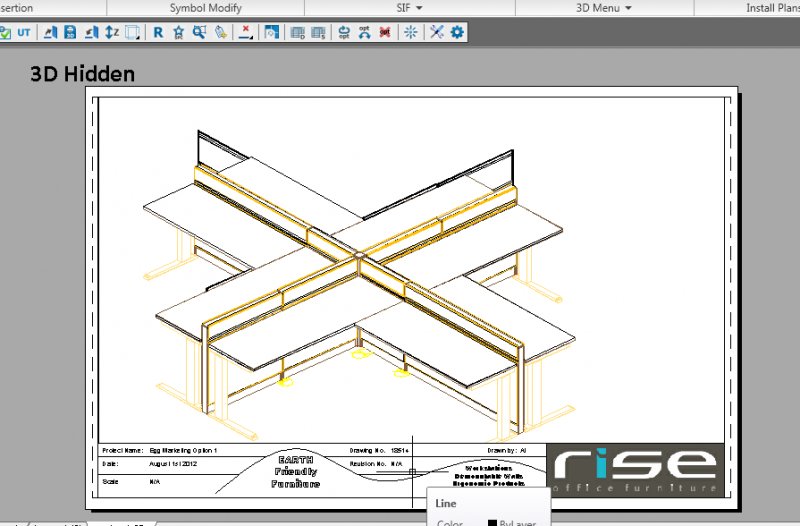Select the 'Drawn by:' text
The image size is (800, 526).
(x=502, y=450)
